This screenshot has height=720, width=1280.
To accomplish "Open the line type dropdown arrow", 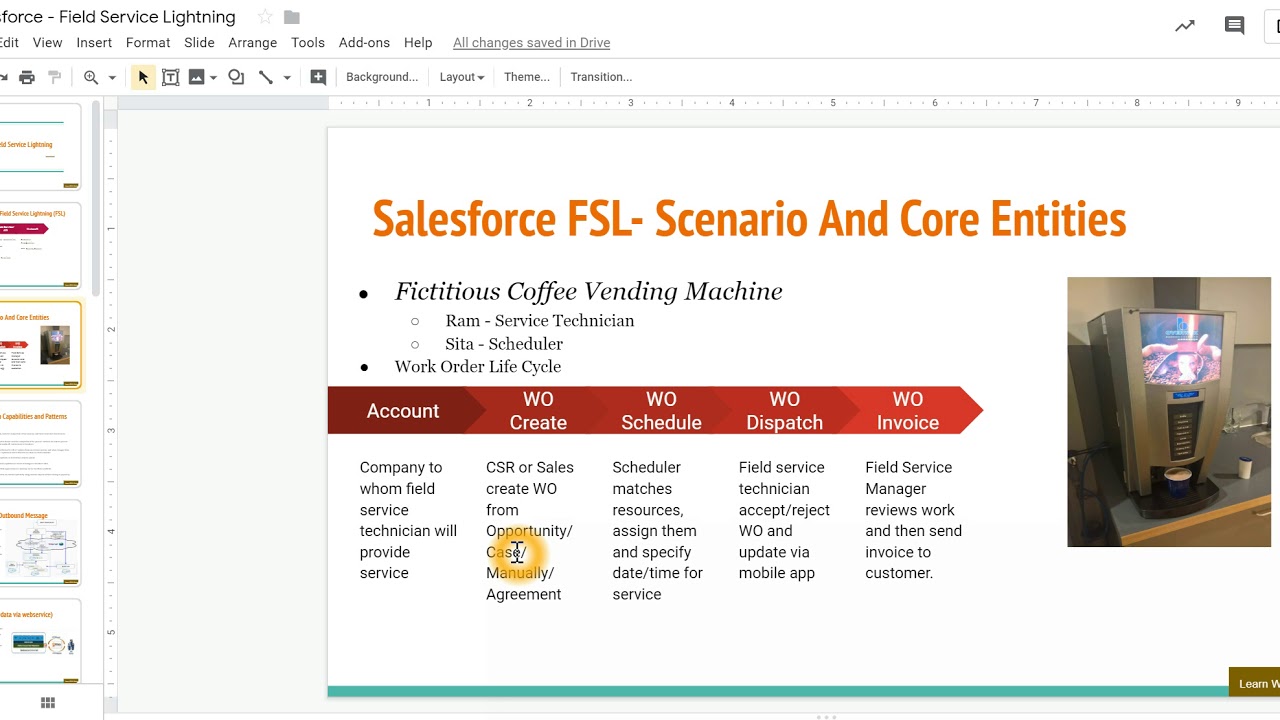I will [x=287, y=77].
